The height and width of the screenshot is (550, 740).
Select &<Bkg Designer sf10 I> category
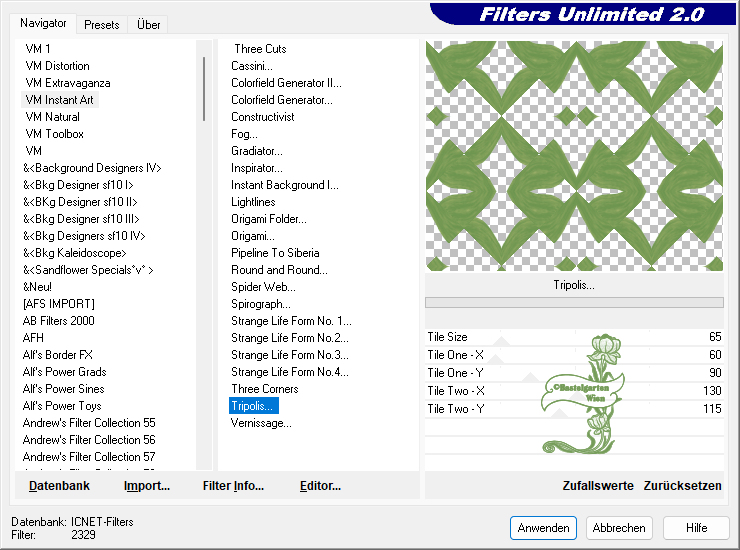(x=78, y=185)
